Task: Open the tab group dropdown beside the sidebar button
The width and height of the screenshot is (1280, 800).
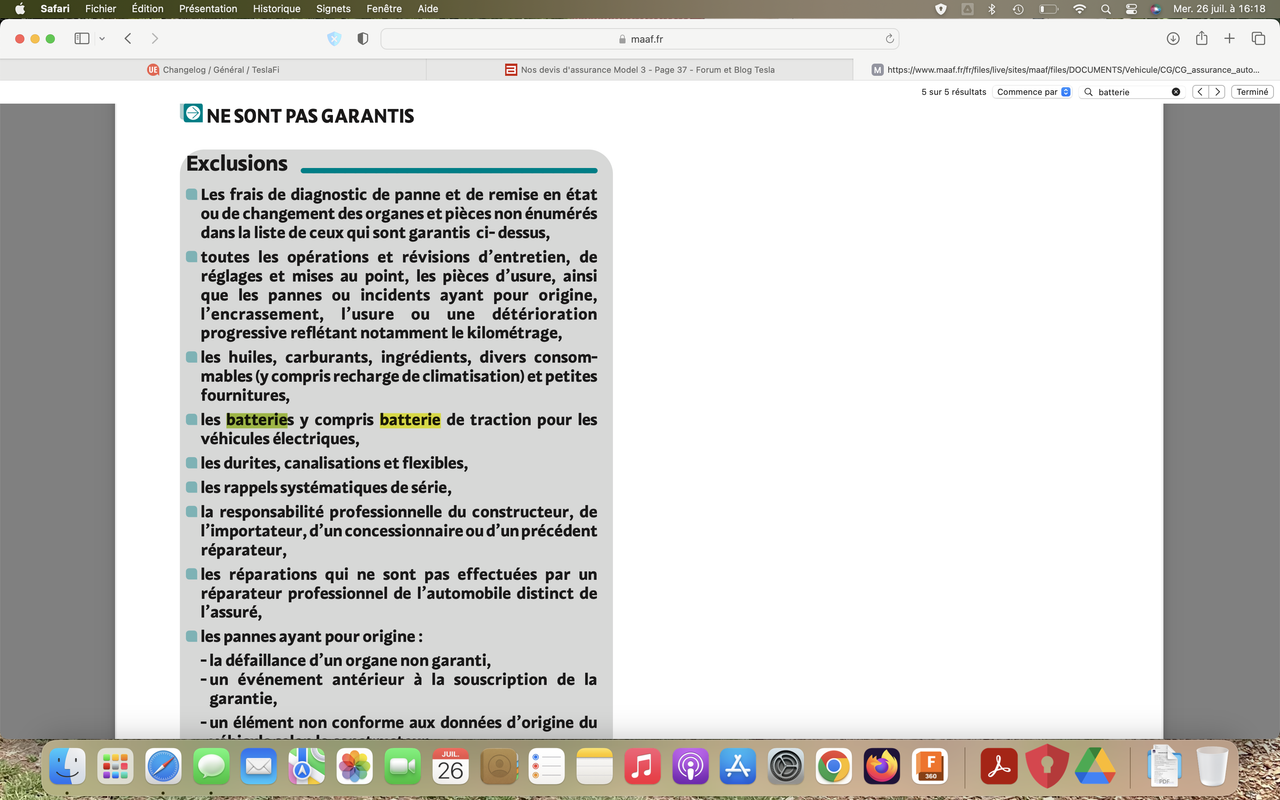Action: [x=102, y=38]
